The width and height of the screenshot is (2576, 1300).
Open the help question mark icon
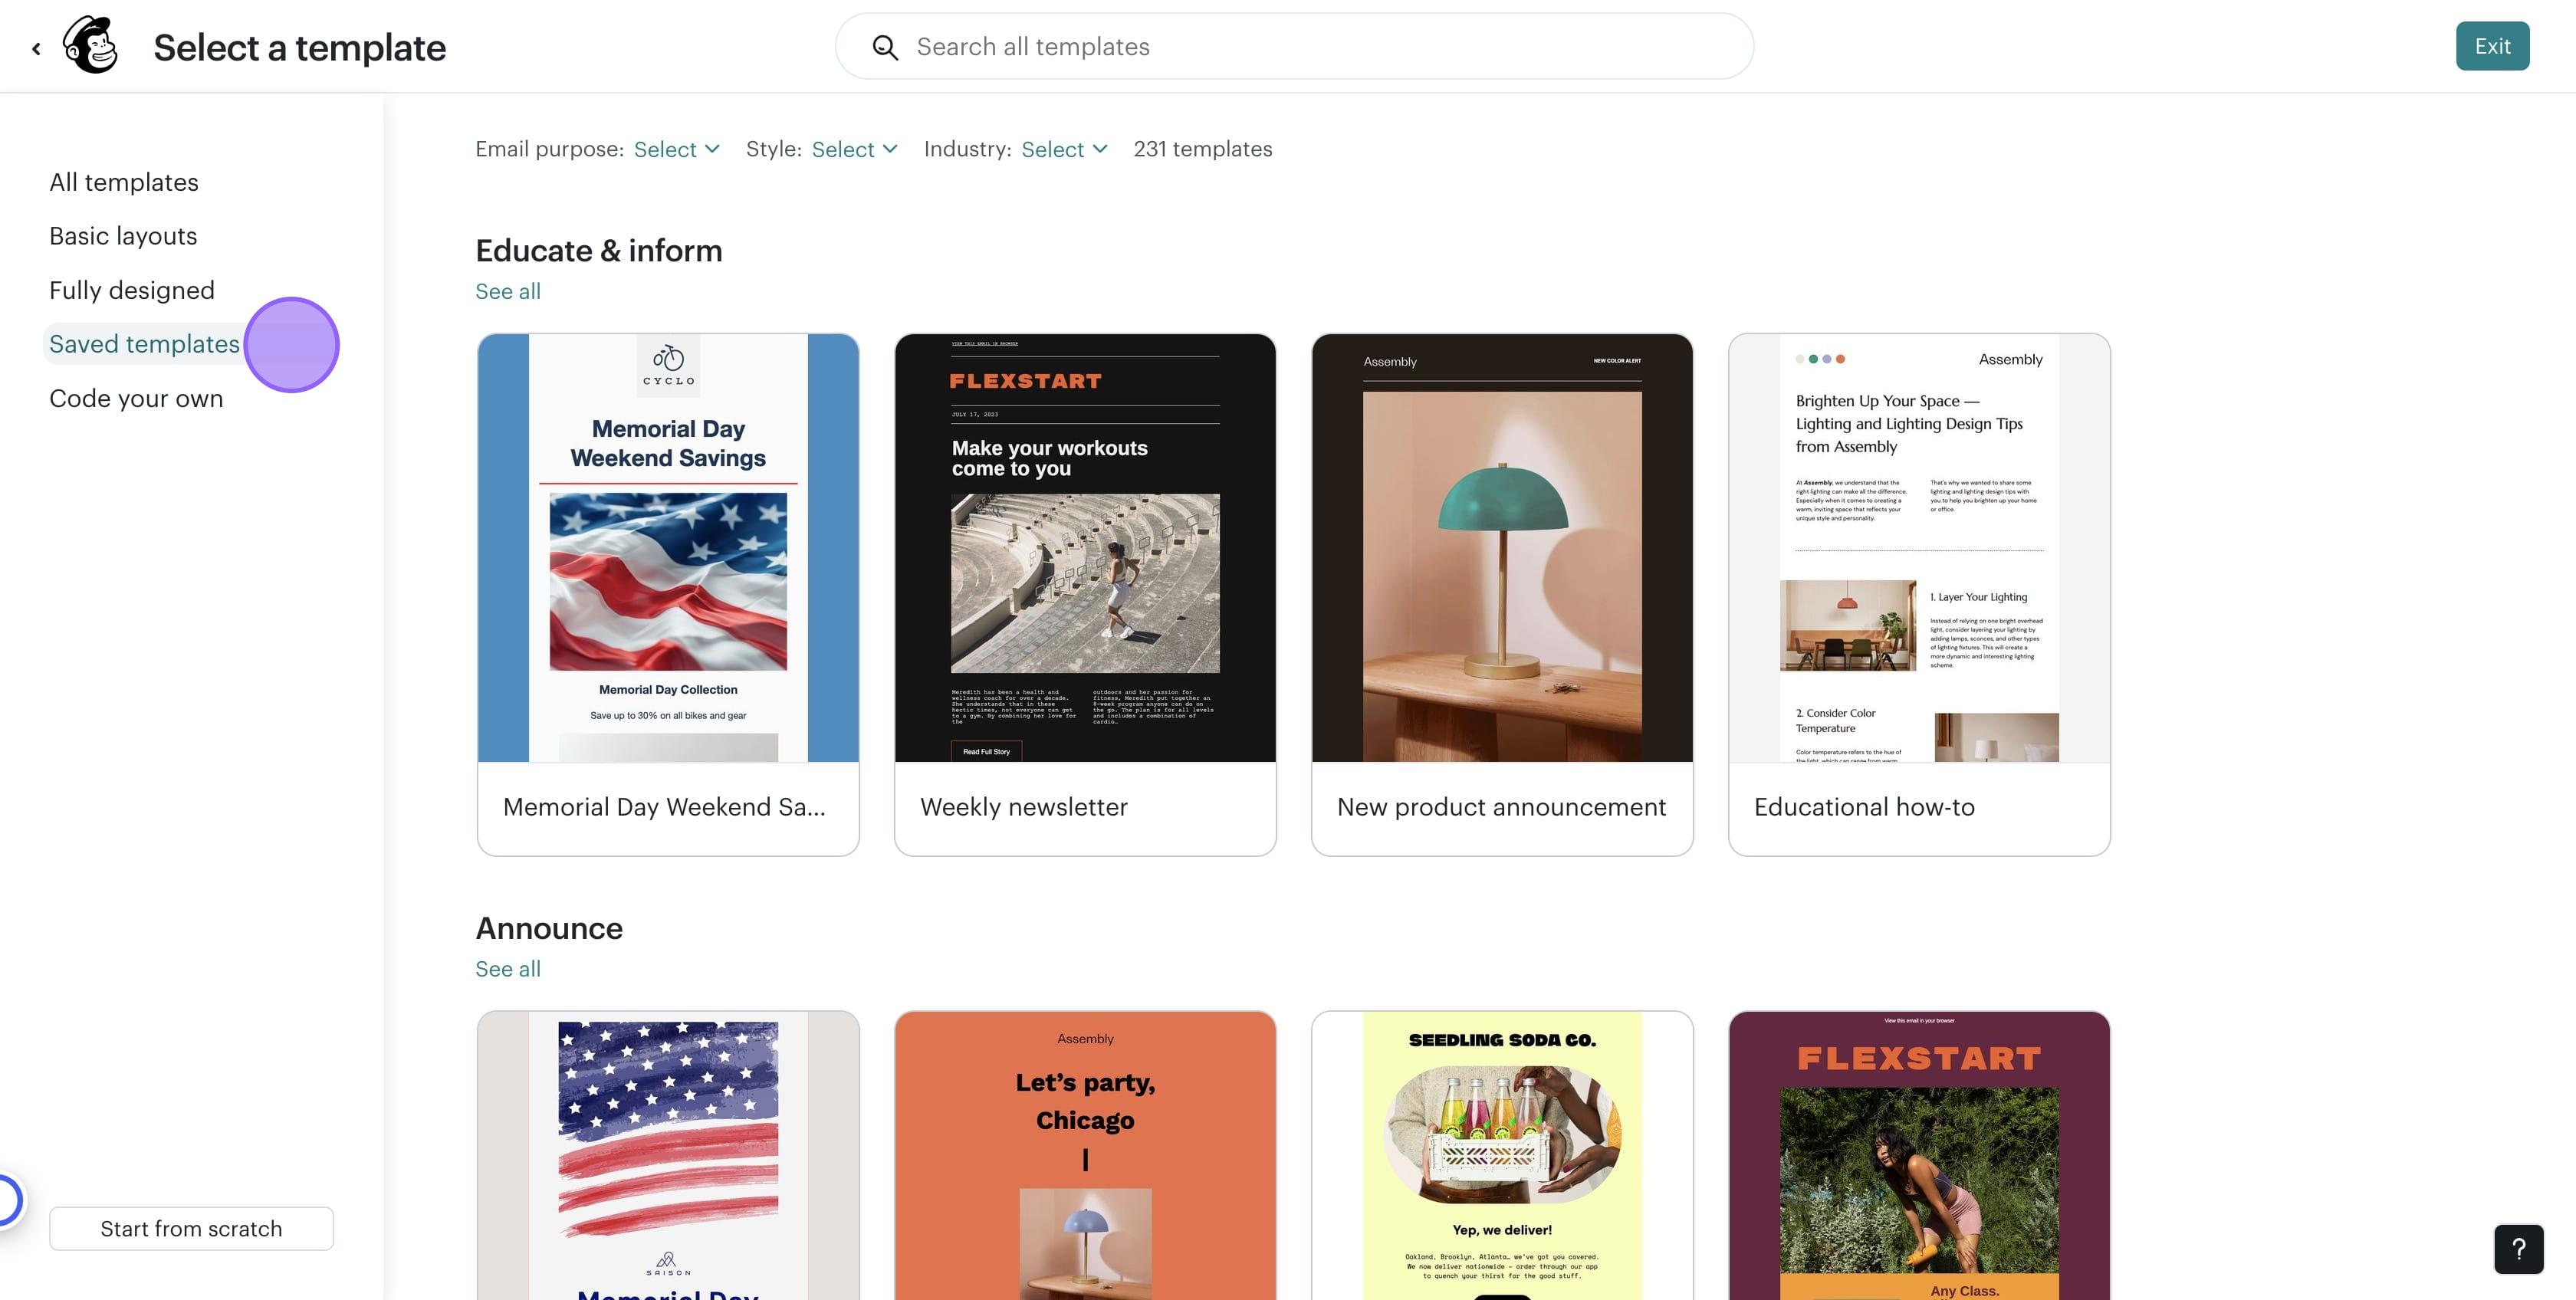click(2518, 1248)
